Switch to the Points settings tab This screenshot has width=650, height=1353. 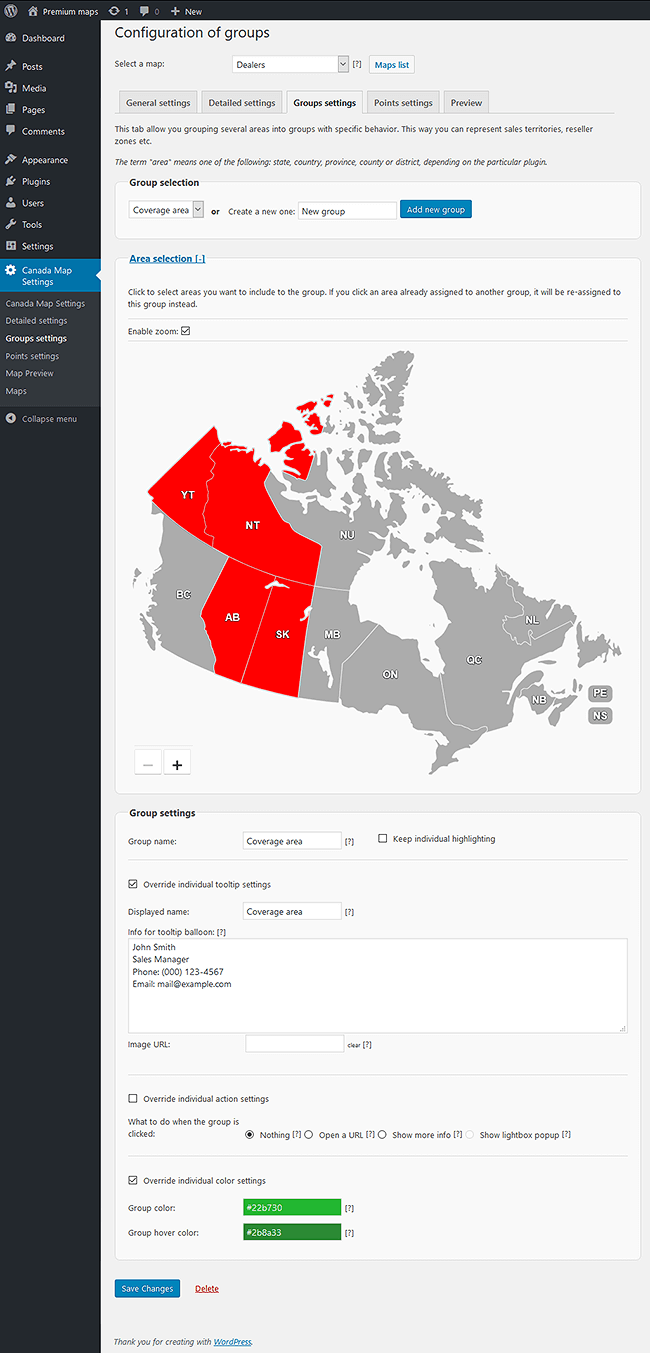[403, 102]
